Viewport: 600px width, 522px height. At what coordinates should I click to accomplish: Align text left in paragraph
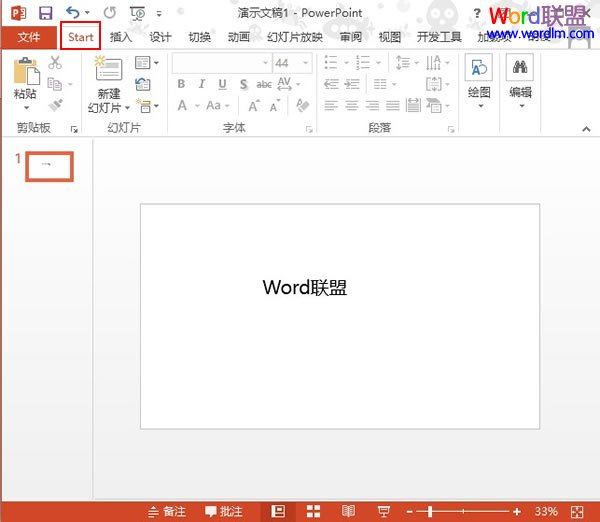[331, 105]
